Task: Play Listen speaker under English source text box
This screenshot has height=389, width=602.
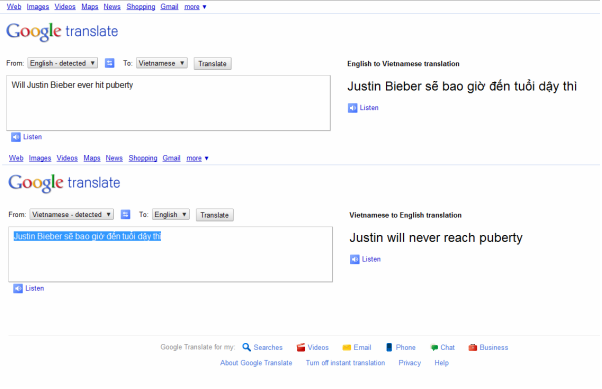Action: (x=26, y=137)
